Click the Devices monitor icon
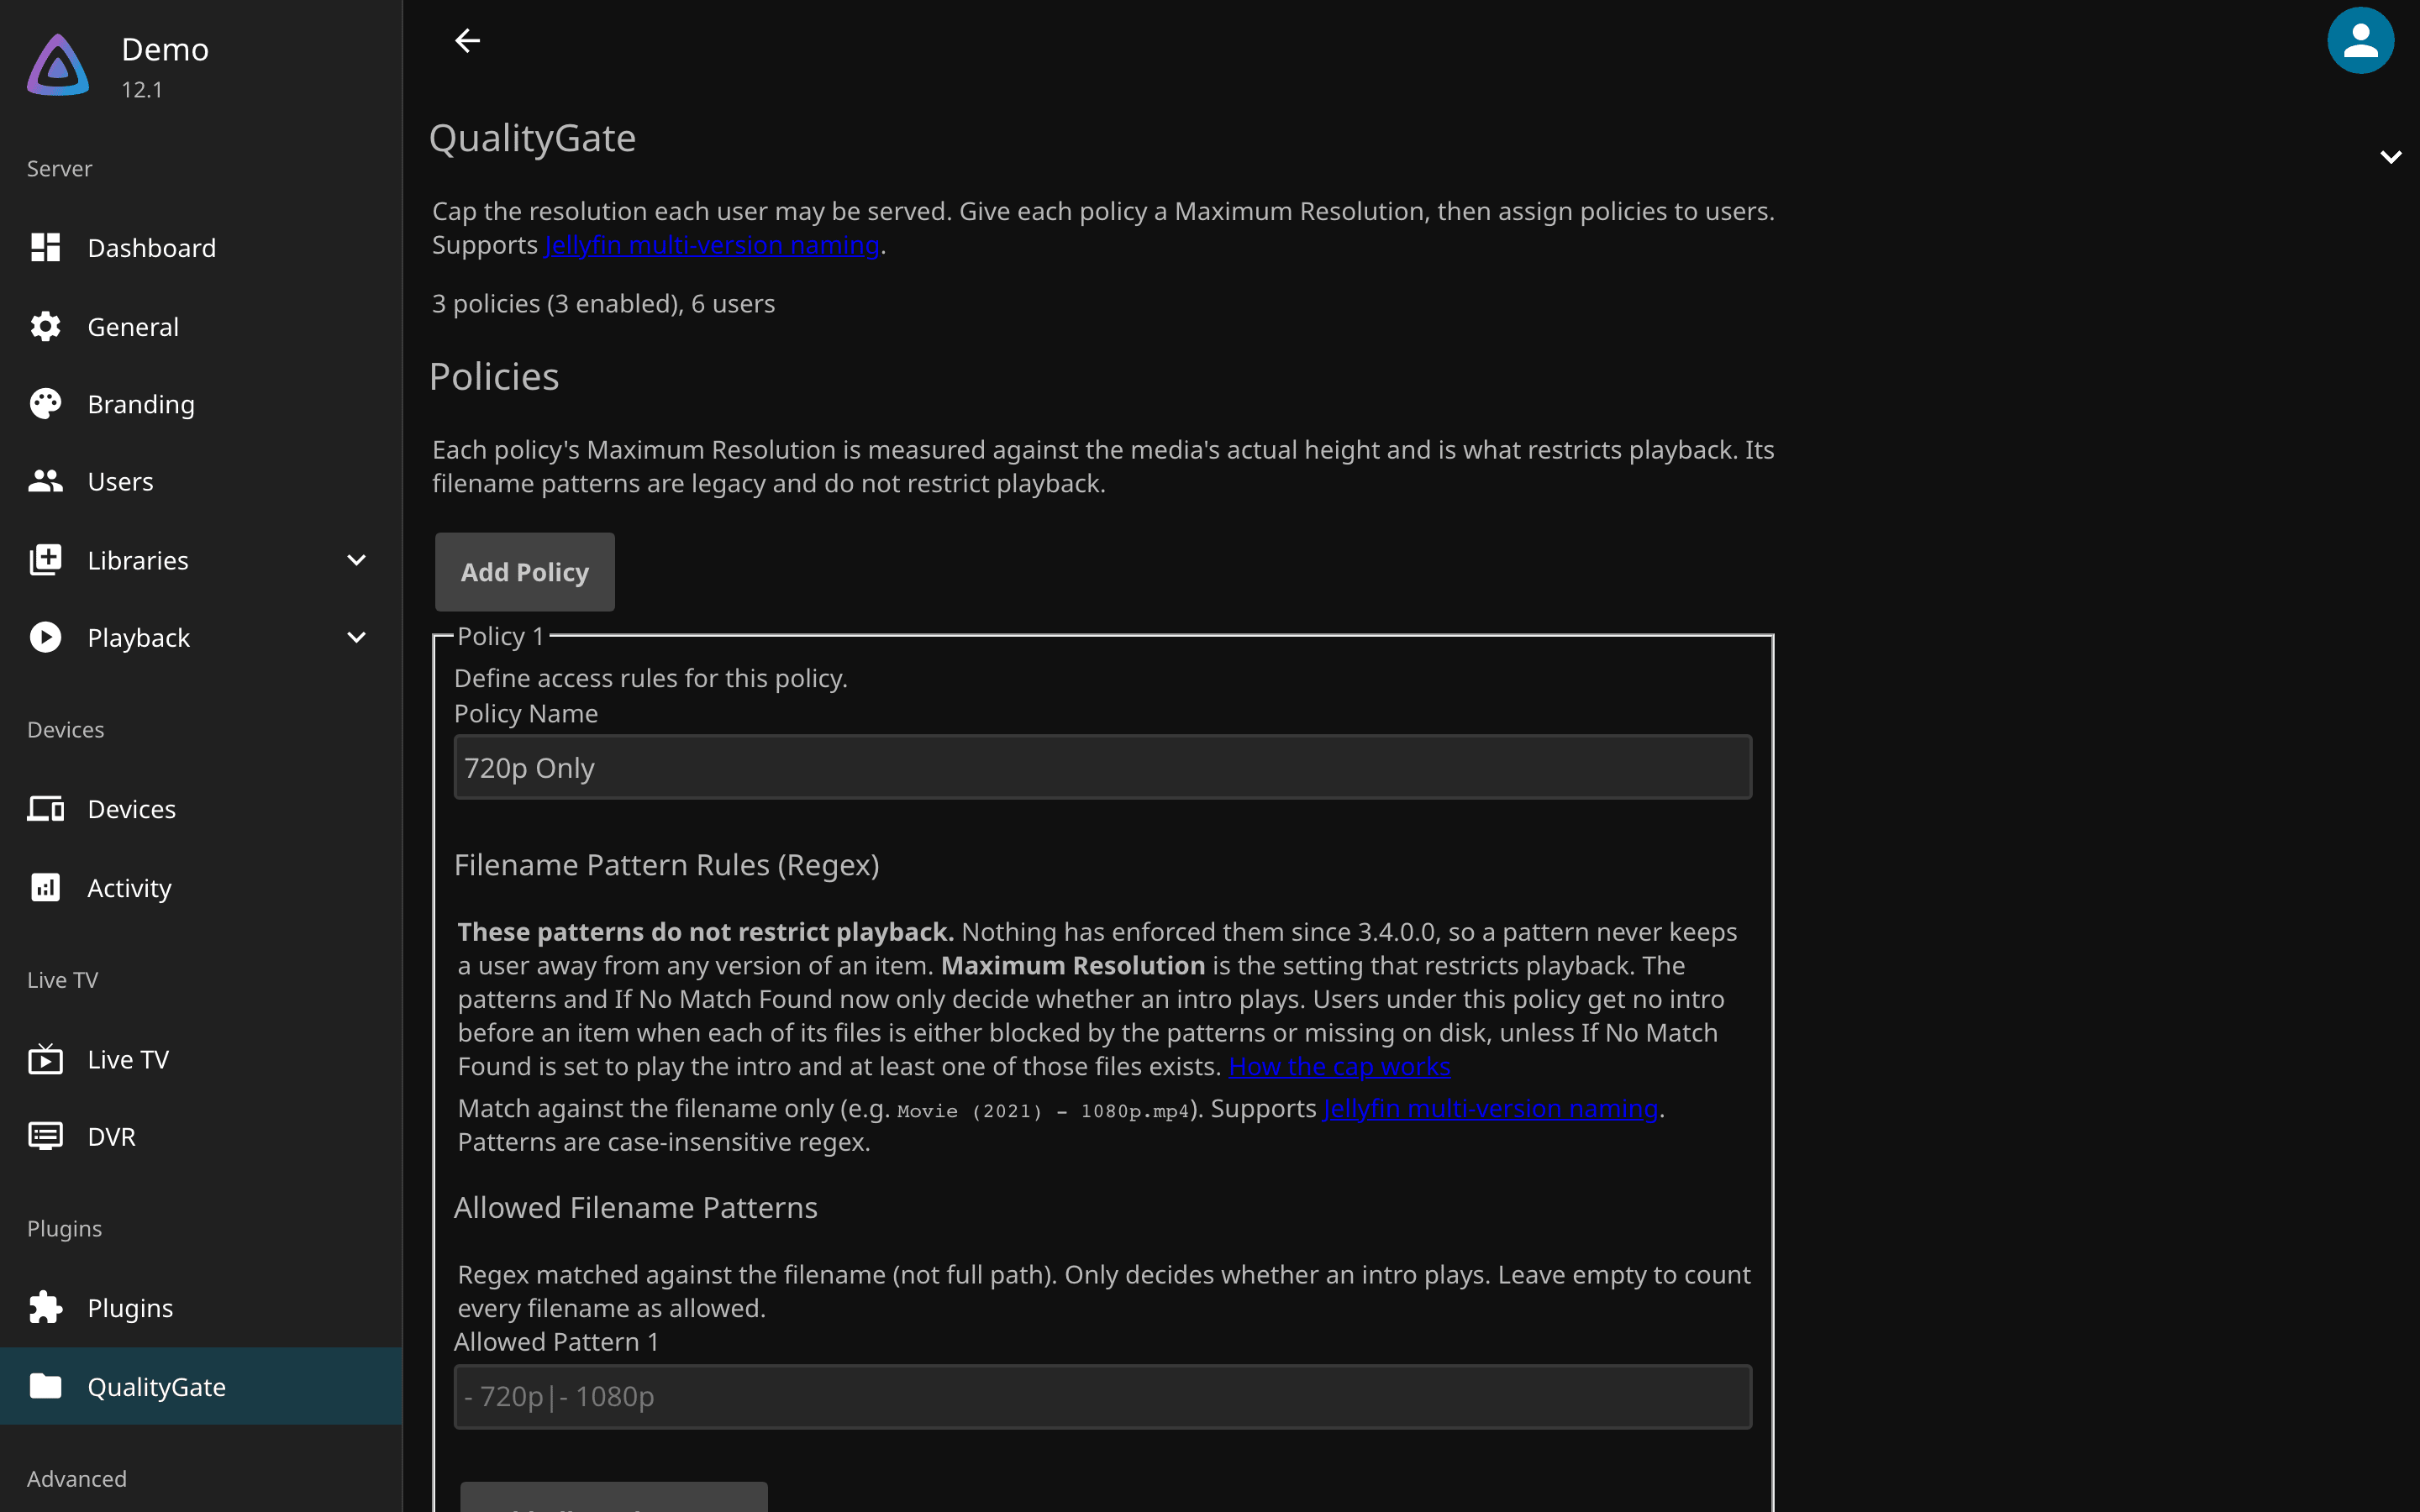2420x1512 pixels. (x=45, y=808)
